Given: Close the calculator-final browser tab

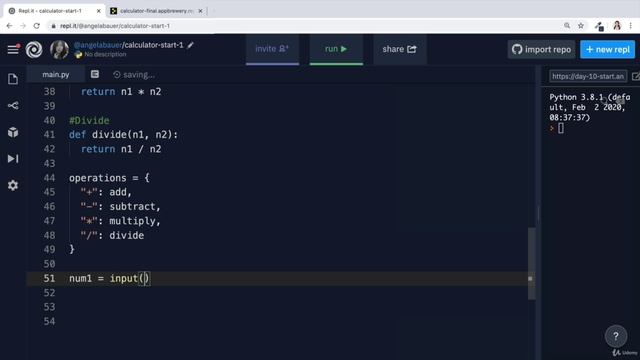Looking at the screenshot, I should (200, 11).
